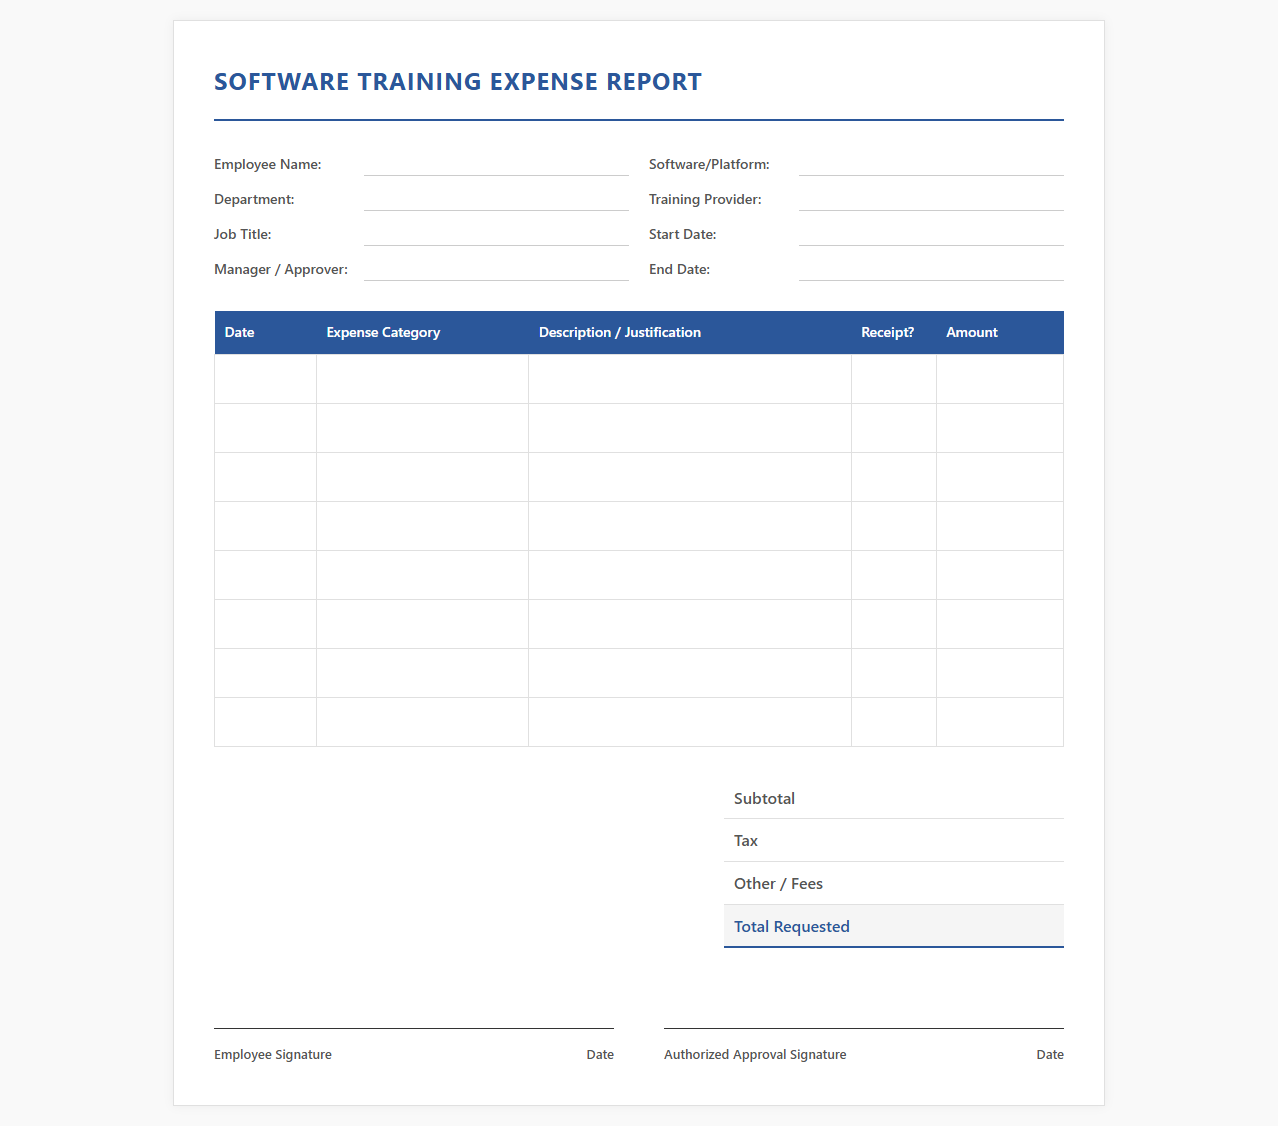Click the Department input line

[496, 200]
